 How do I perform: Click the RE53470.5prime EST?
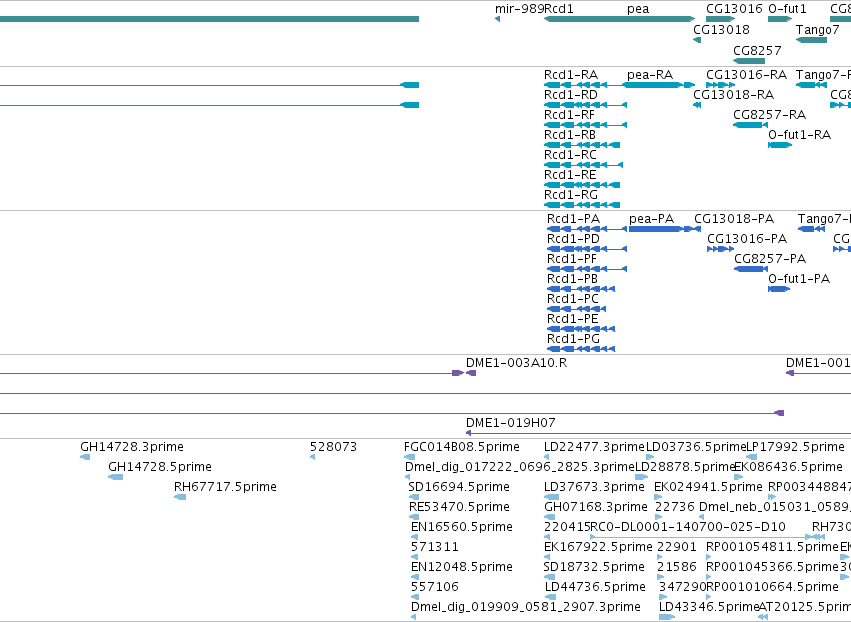414,517
